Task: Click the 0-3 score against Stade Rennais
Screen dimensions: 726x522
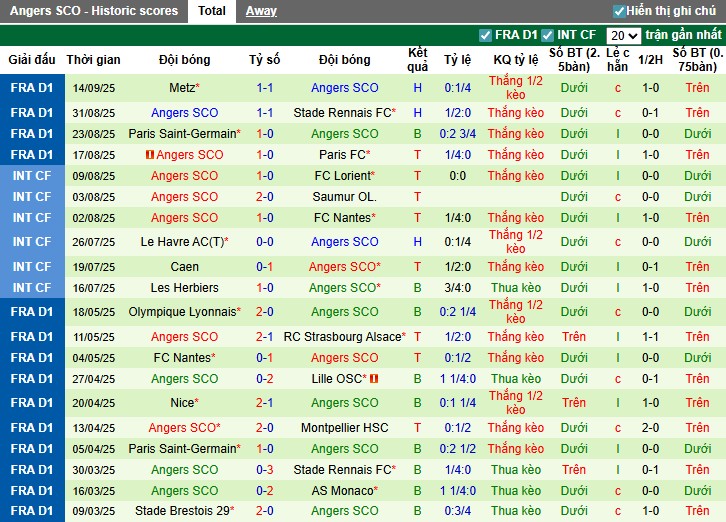Action: pos(265,470)
